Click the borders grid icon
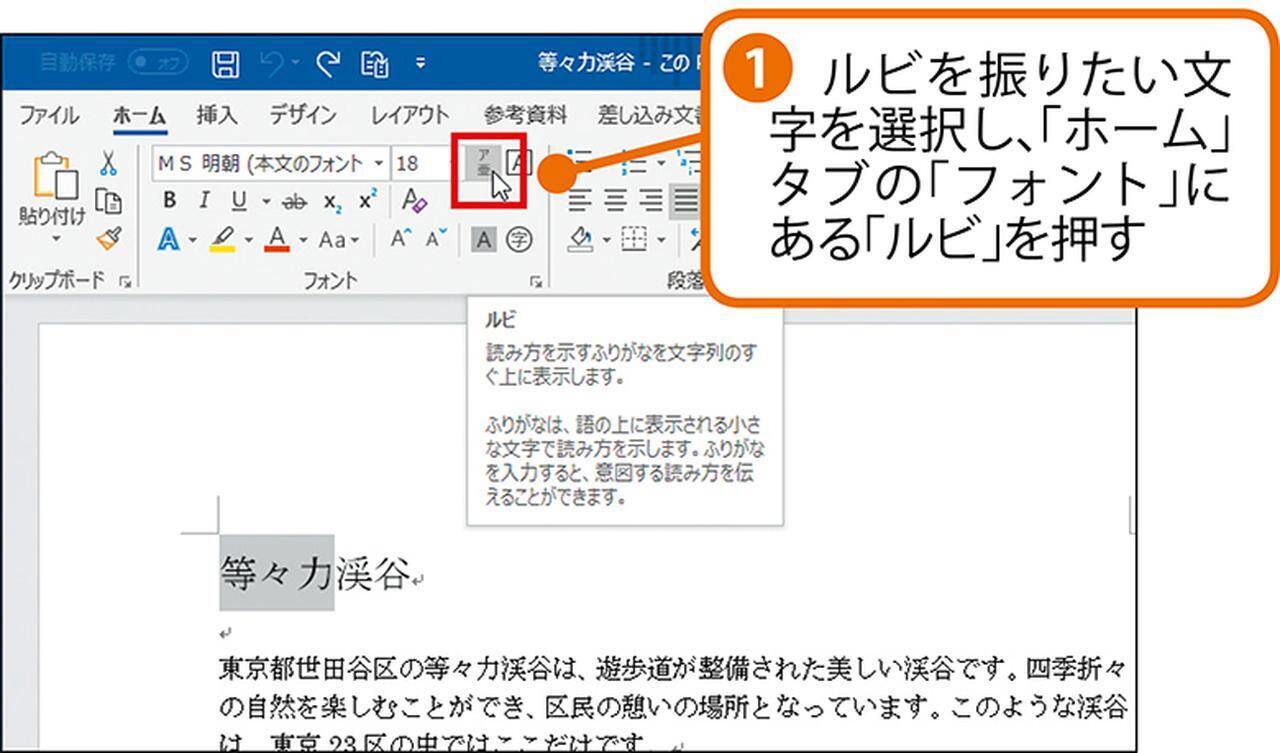Screen dimensions: 1280x753 (x=632, y=240)
